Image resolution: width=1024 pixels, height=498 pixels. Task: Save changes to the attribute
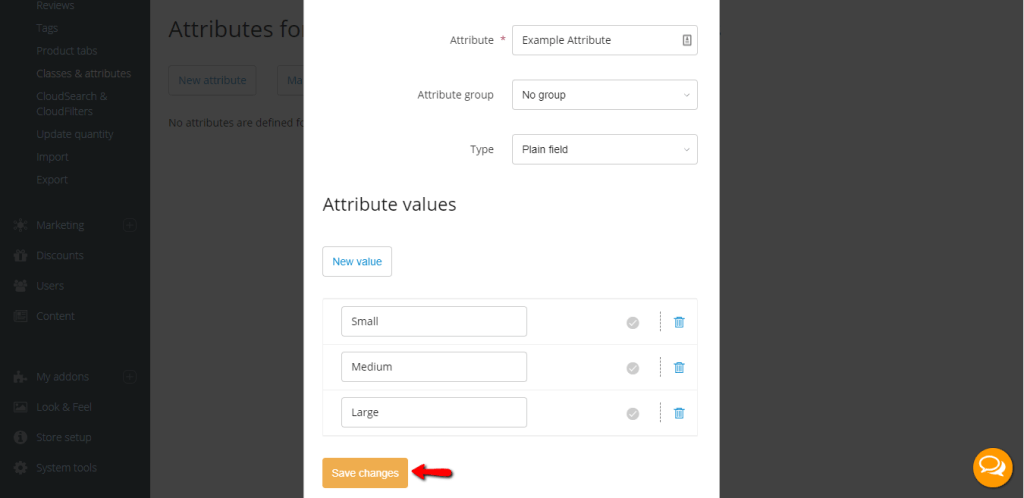(x=365, y=473)
